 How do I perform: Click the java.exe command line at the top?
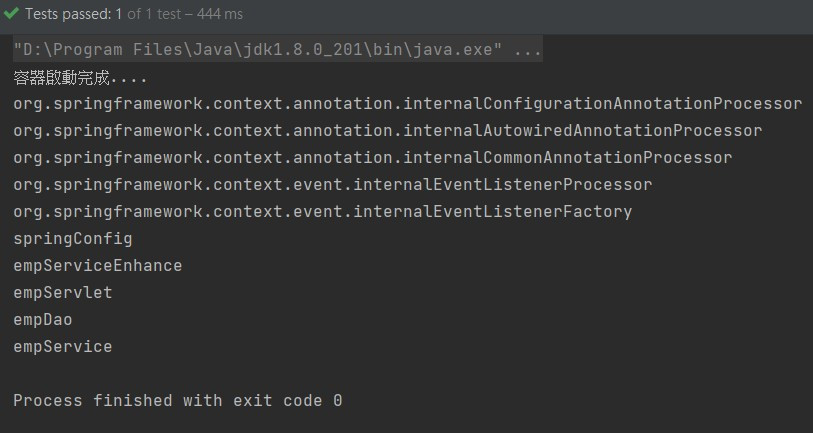pyautogui.click(x=277, y=50)
